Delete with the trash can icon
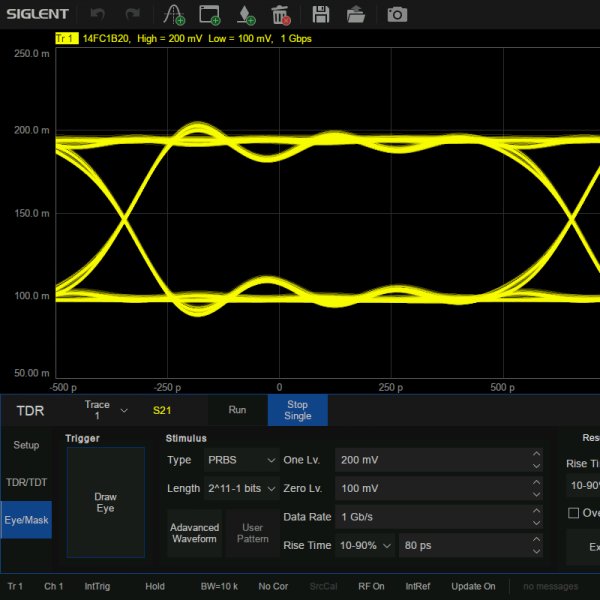This screenshot has height=600, width=600. coord(281,14)
